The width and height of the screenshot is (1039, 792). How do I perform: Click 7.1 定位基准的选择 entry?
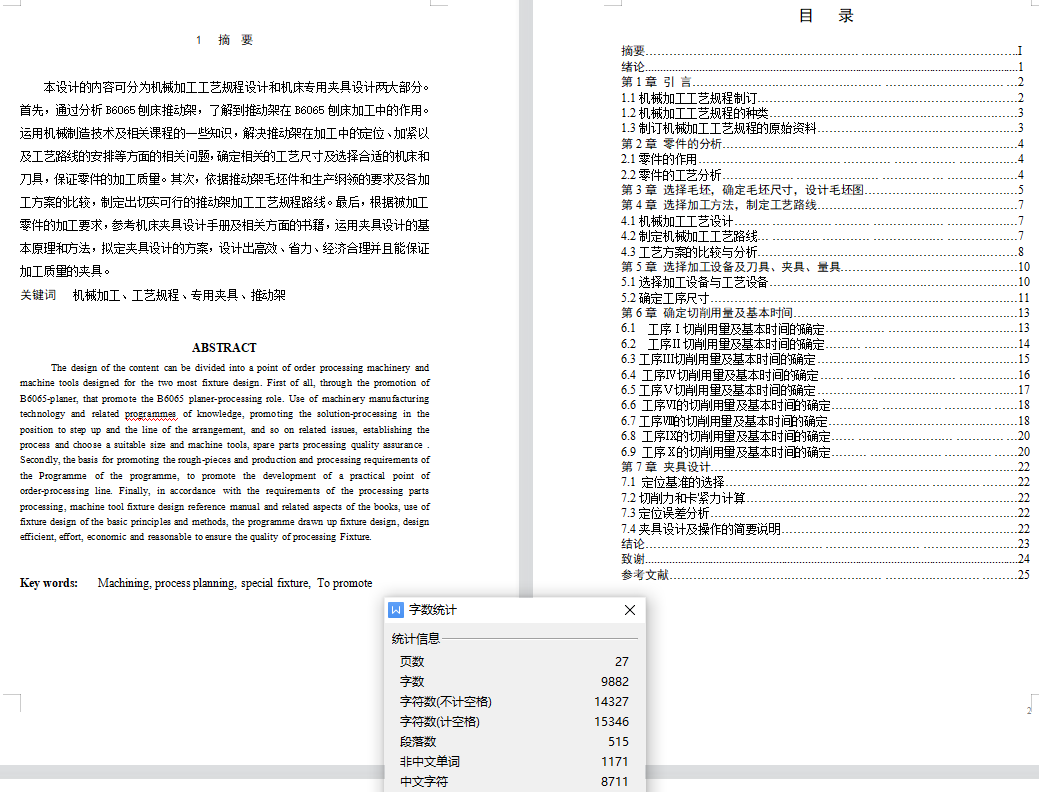coord(825,482)
